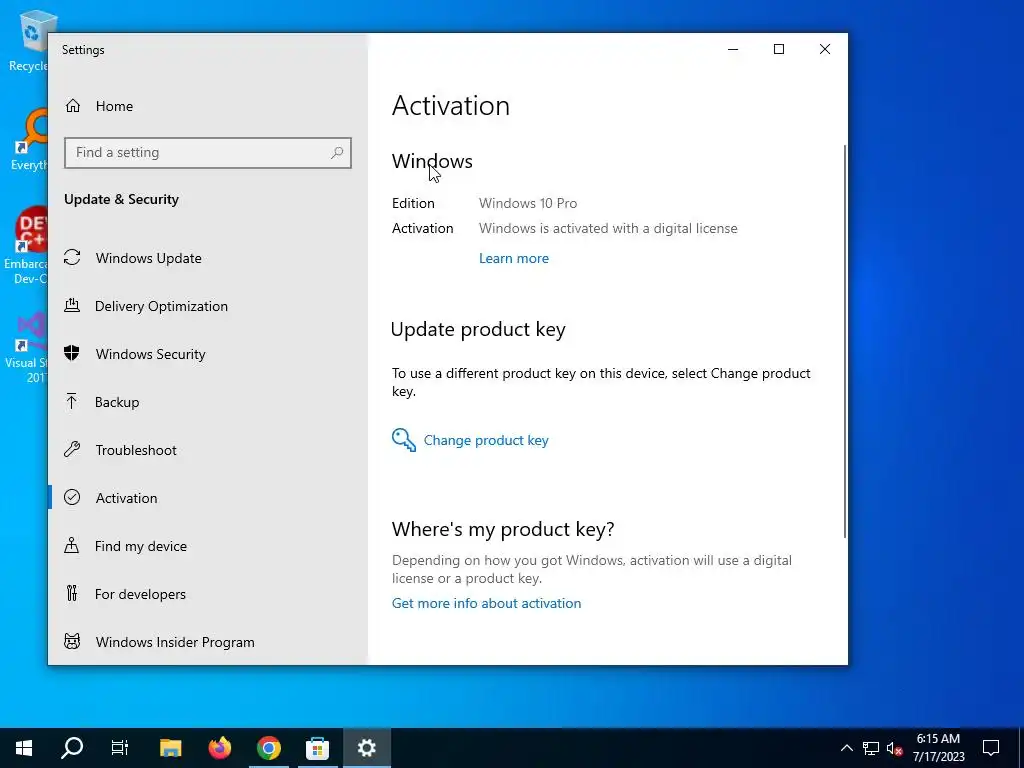
Task: Focus the Find a setting search box
Action: (x=208, y=153)
